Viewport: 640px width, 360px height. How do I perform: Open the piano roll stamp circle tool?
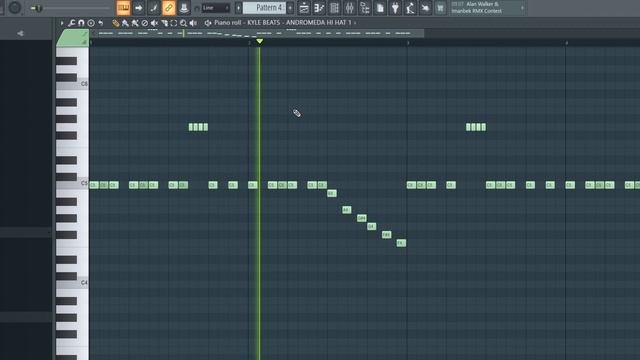[91, 23]
